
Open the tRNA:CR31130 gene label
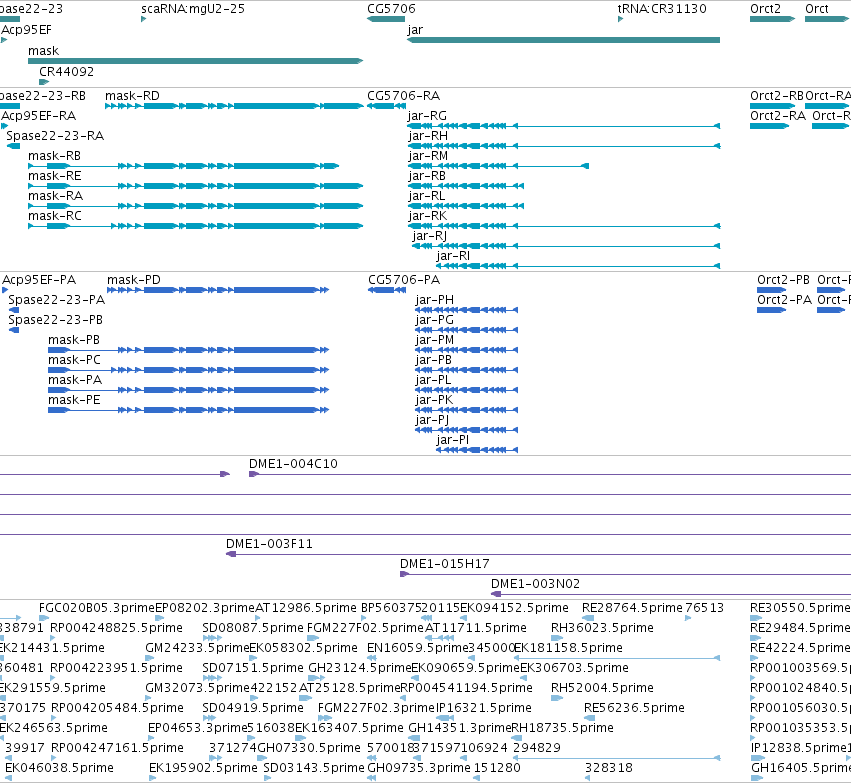tap(662, 9)
